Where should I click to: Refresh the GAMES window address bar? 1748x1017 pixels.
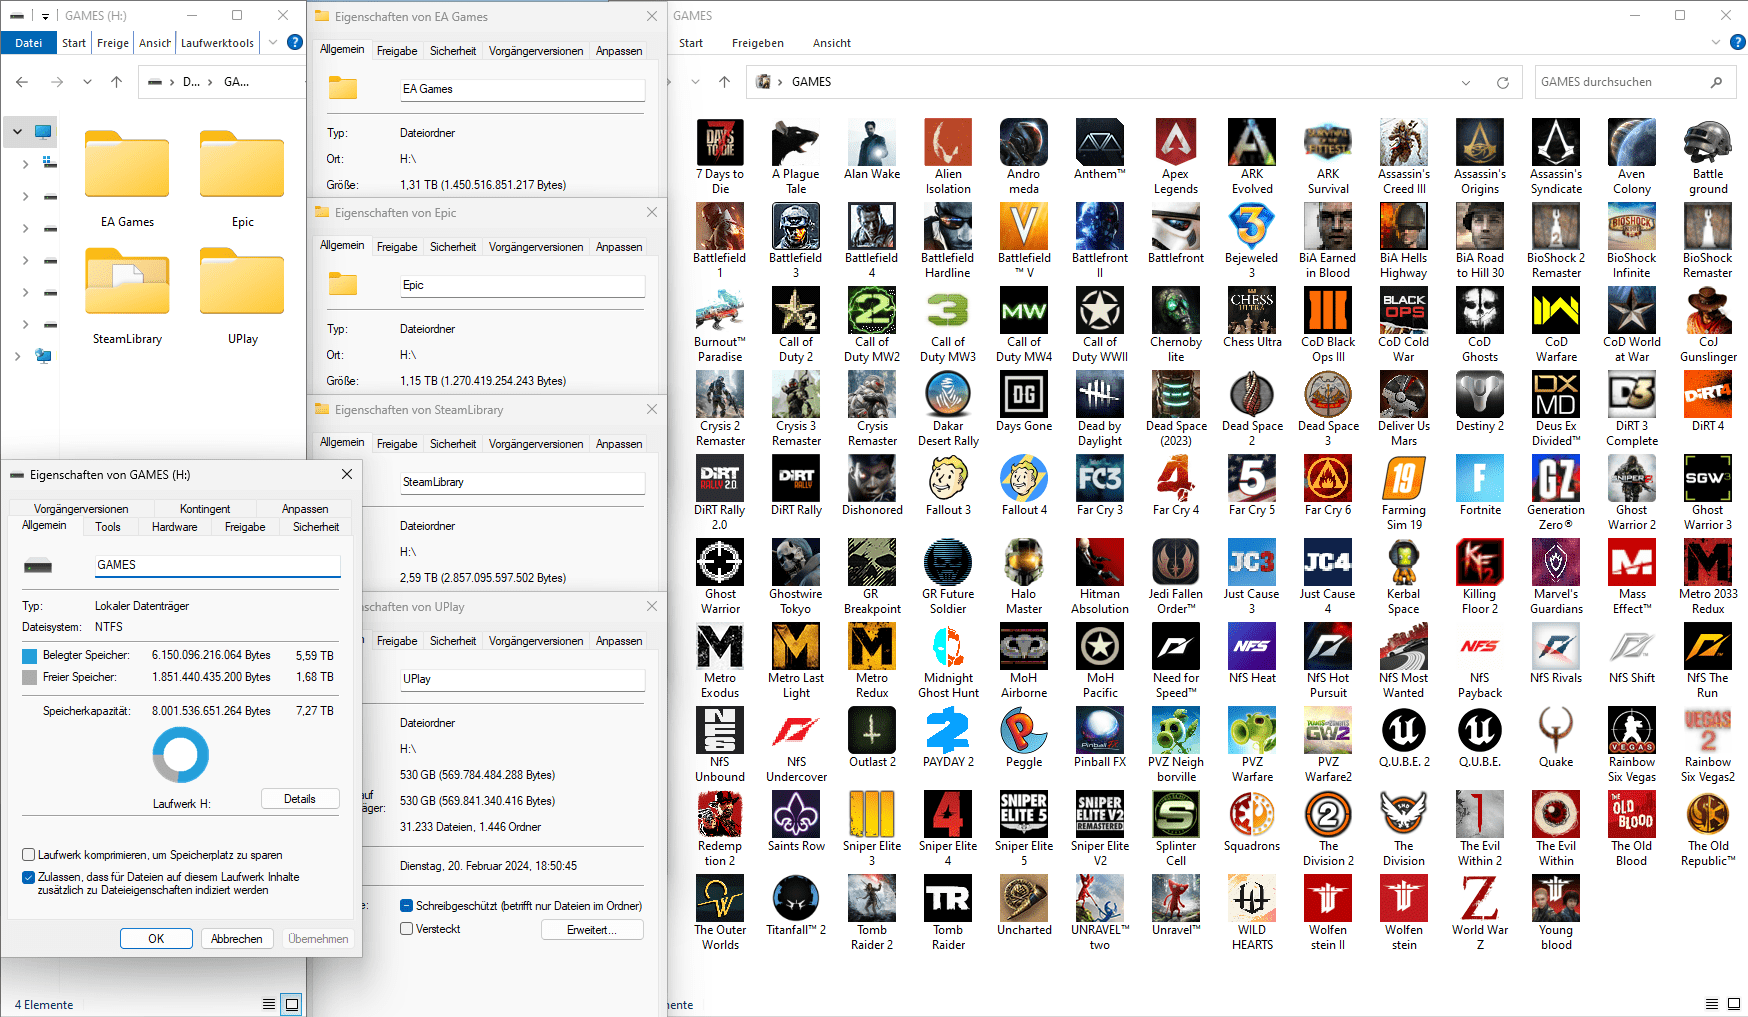coord(1502,82)
